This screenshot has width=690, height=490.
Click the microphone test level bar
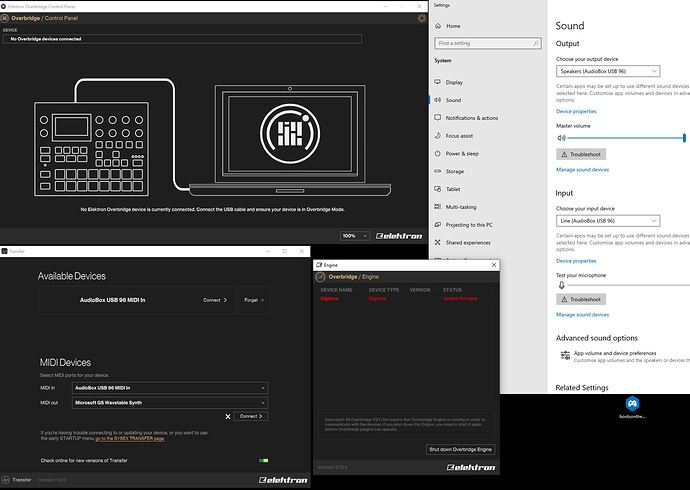[x=628, y=285]
